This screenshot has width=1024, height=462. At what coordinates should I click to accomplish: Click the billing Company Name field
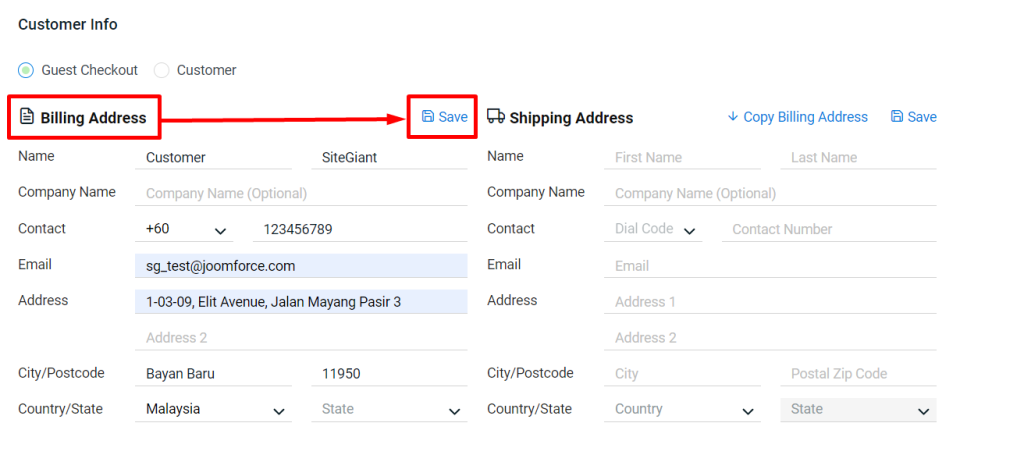[300, 193]
